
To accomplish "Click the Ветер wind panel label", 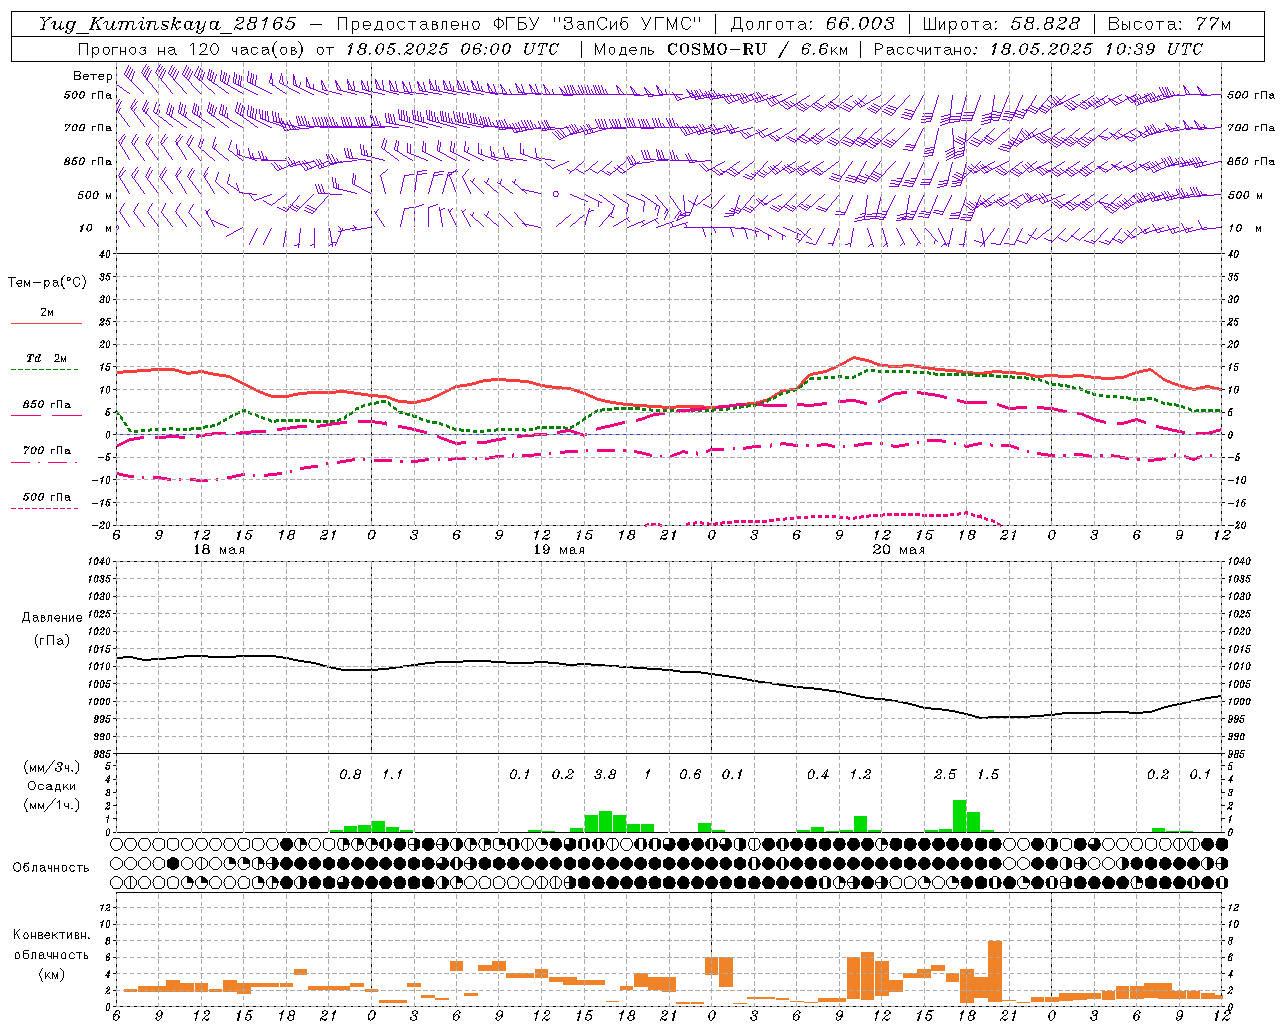I will click(92, 76).
